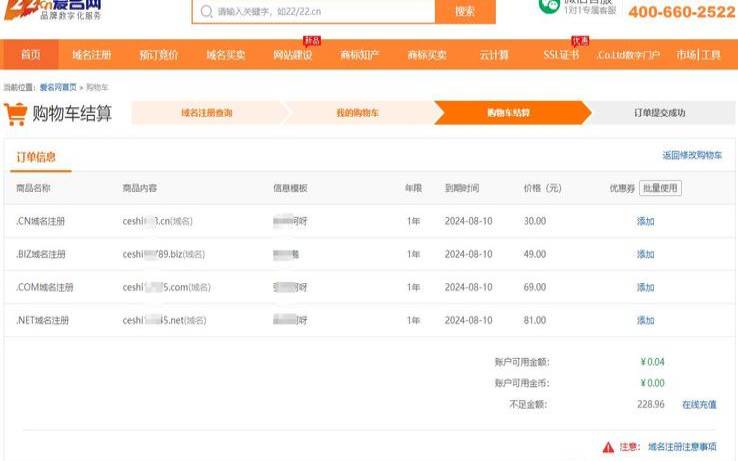Click the price 49.00
Image resolution: width=738 pixels, height=461 pixels.
click(x=535, y=254)
